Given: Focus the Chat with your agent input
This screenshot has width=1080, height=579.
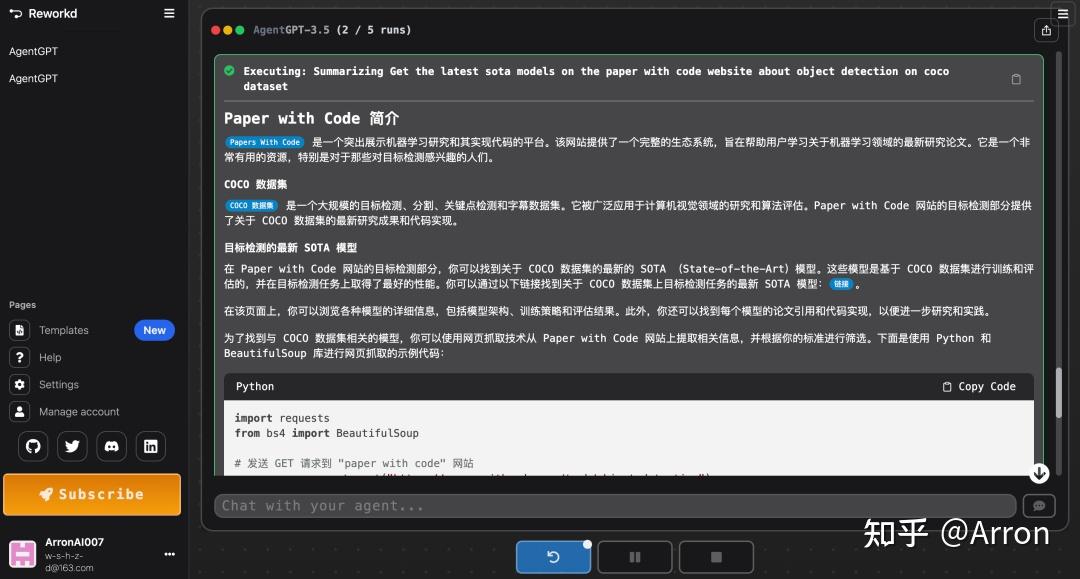Looking at the screenshot, I should tap(615, 506).
